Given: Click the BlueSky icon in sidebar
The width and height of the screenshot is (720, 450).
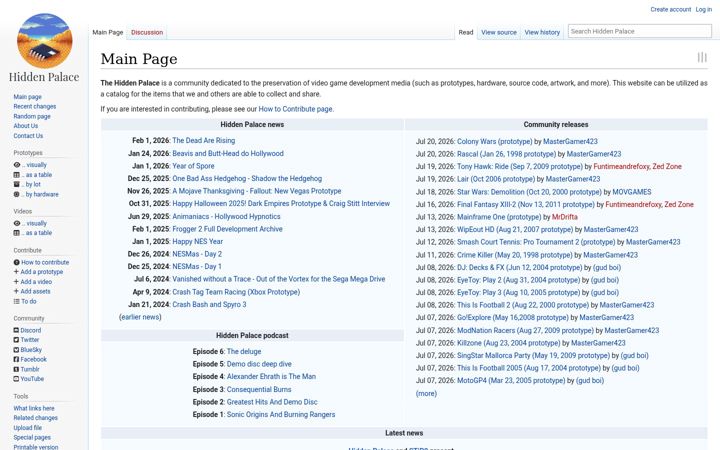Looking at the screenshot, I should tap(16, 350).
